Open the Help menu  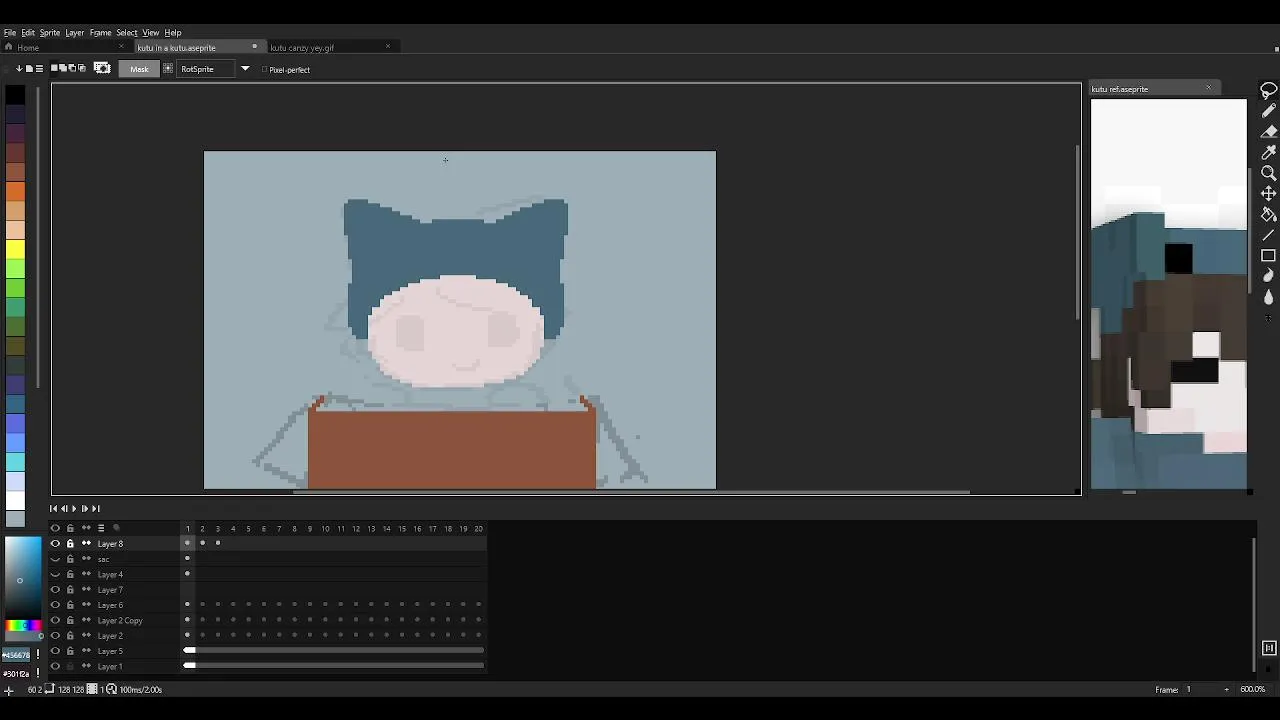173,33
